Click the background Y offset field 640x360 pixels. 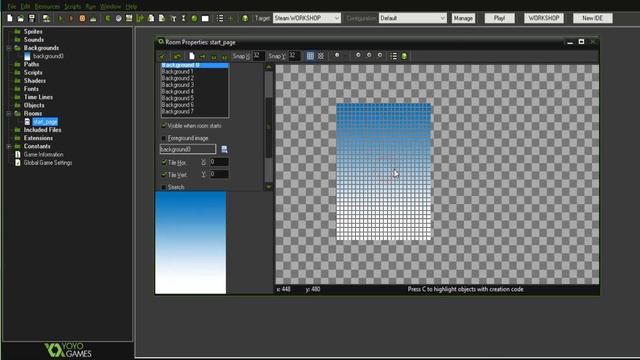pos(219,175)
